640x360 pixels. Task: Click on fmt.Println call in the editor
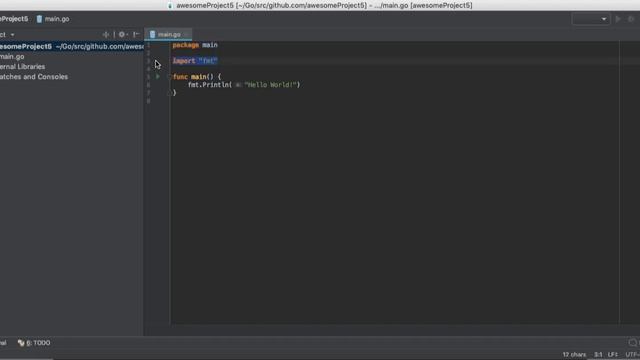coord(209,85)
